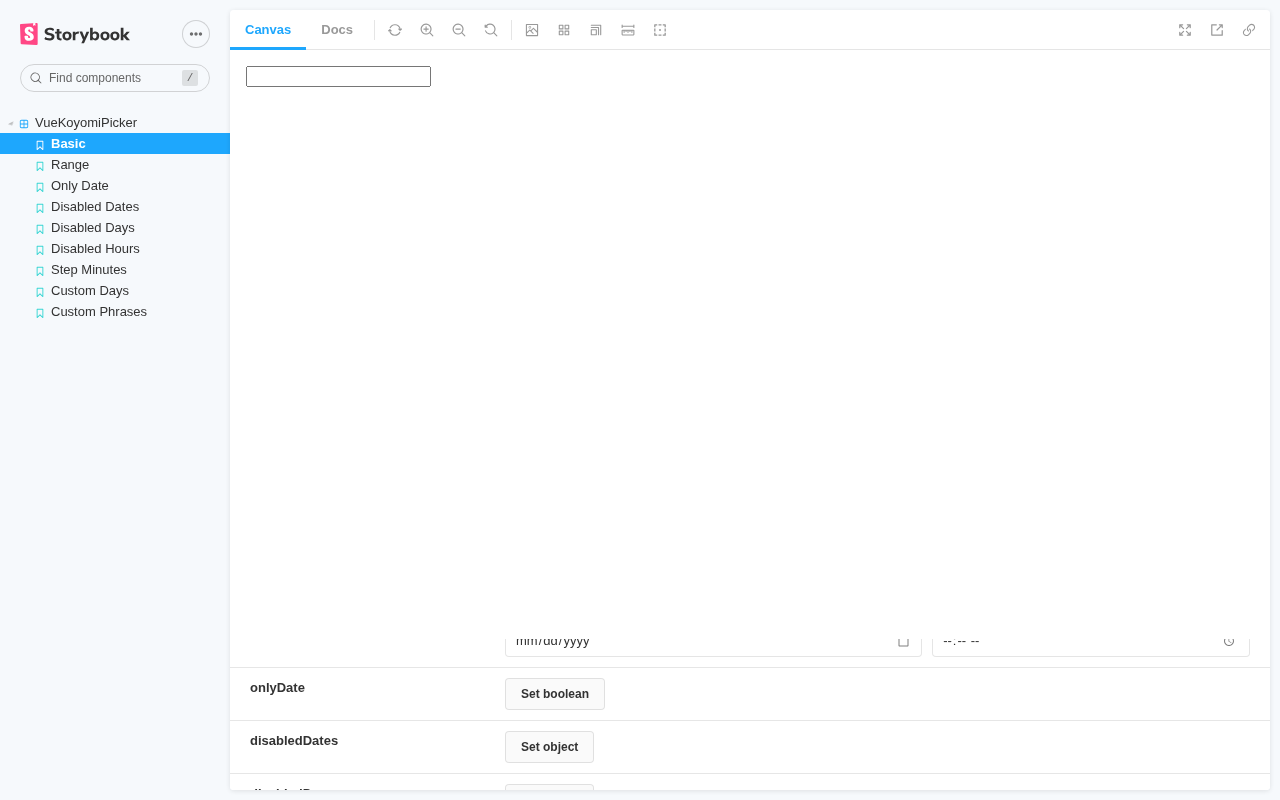
Task: Enable the measure tool
Action: [628, 30]
